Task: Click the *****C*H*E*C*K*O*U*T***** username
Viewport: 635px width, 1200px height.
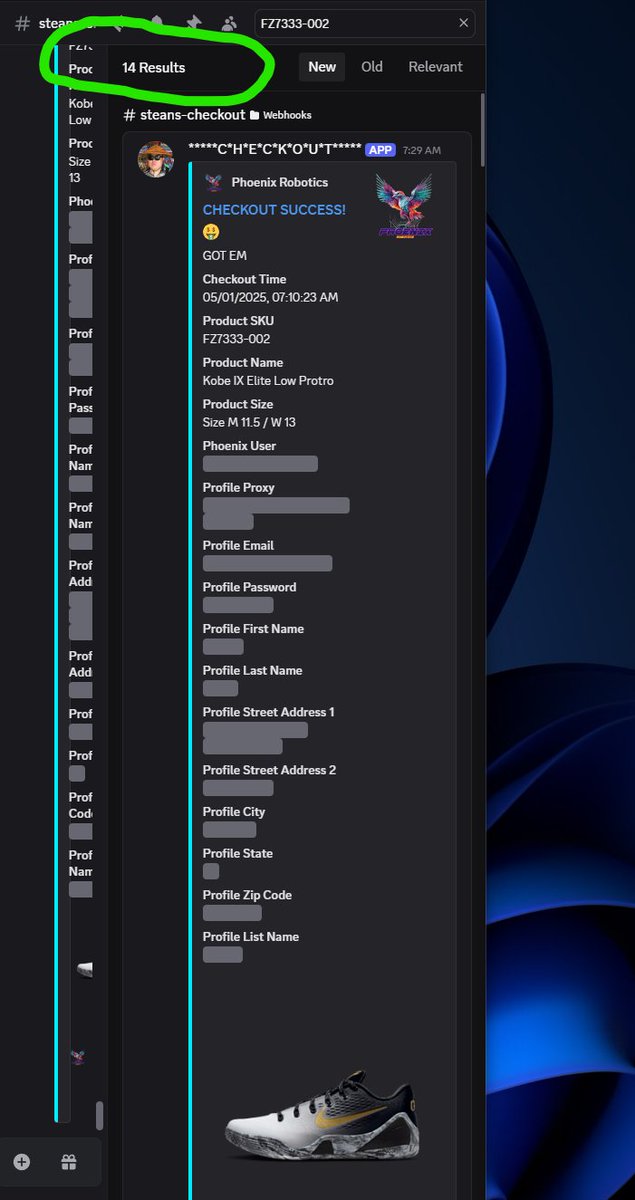Action: [x=275, y=149]
